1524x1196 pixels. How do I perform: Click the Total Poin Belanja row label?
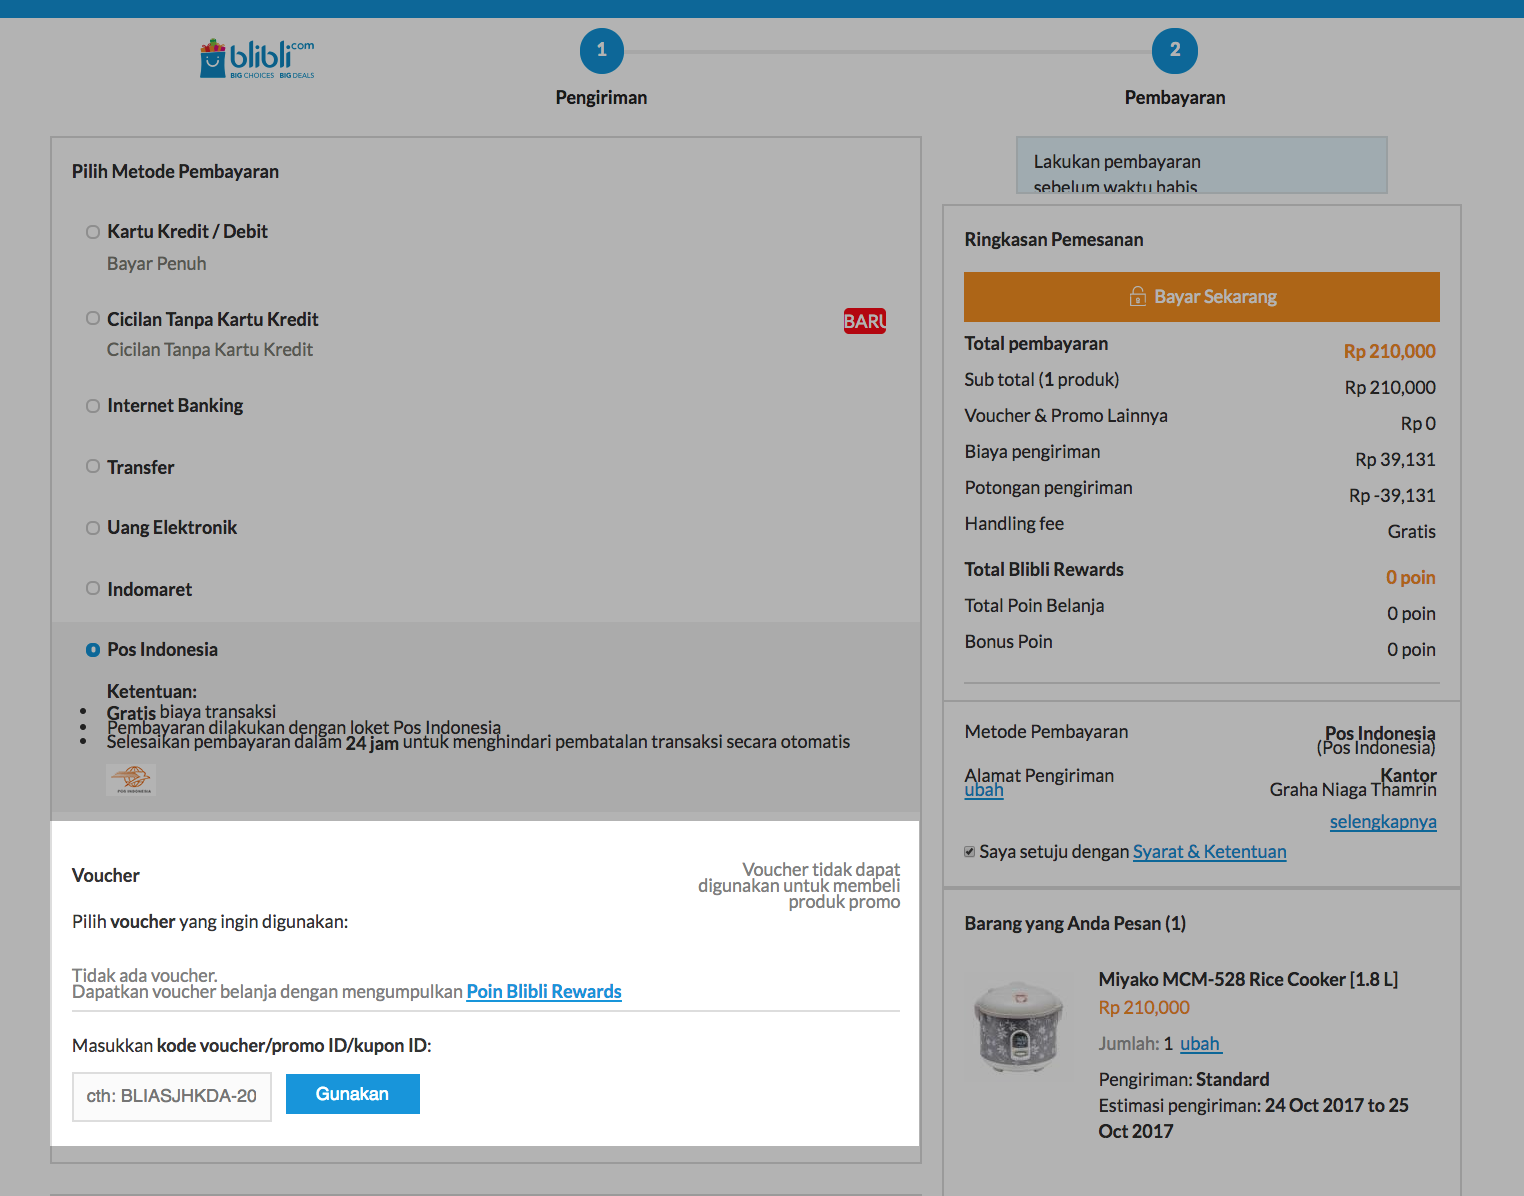click(1034, 605)
